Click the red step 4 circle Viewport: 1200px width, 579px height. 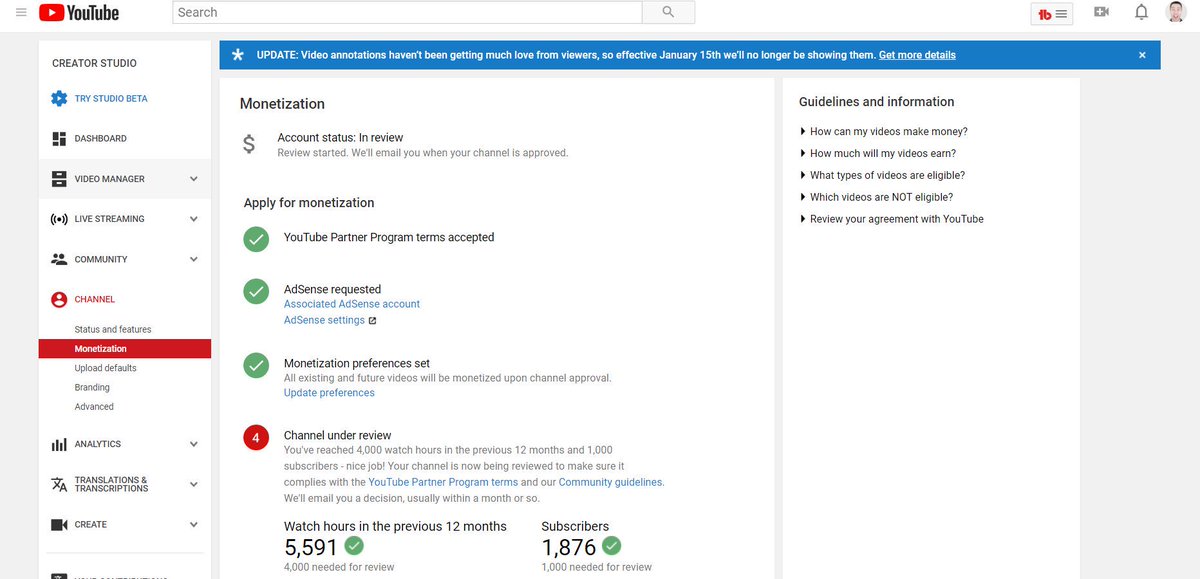pos(257,438)
